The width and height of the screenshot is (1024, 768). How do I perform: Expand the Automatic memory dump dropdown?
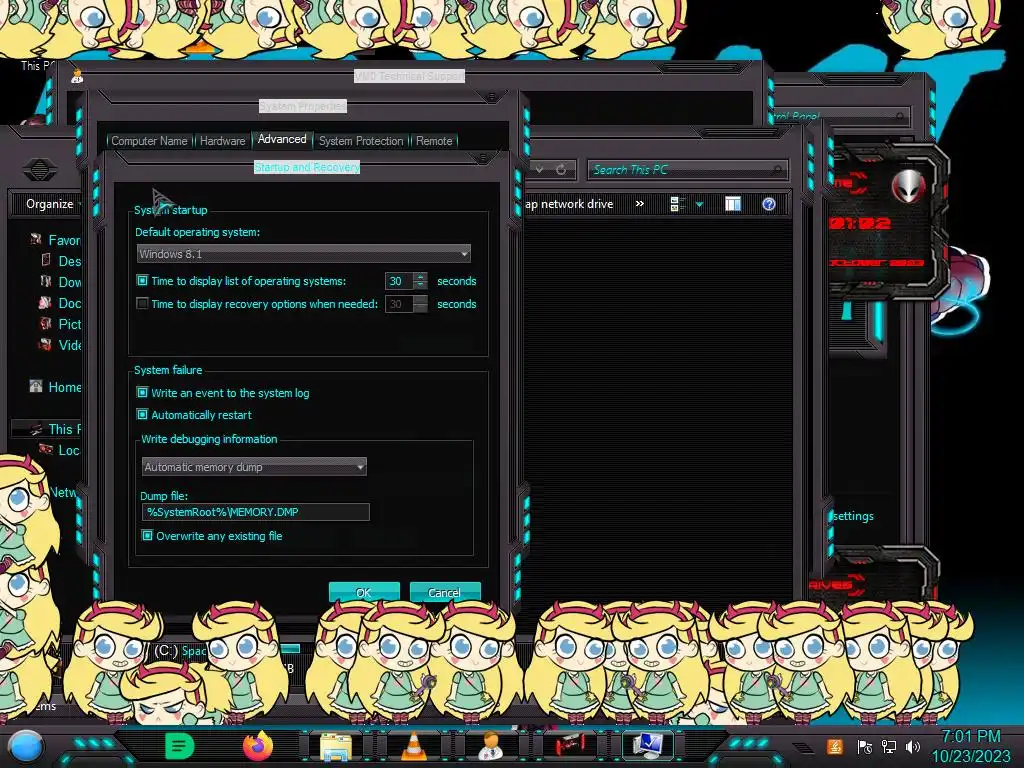point(254,466)
